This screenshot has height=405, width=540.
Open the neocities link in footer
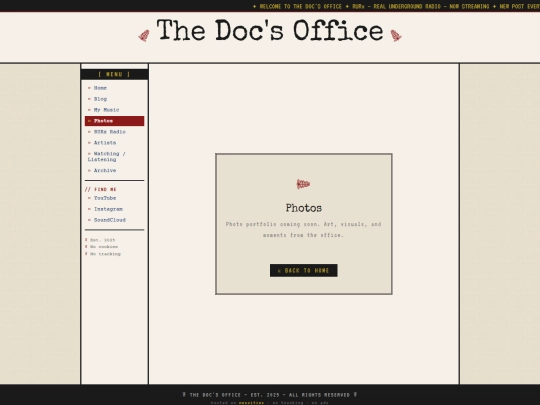click(x=251, y=403)
